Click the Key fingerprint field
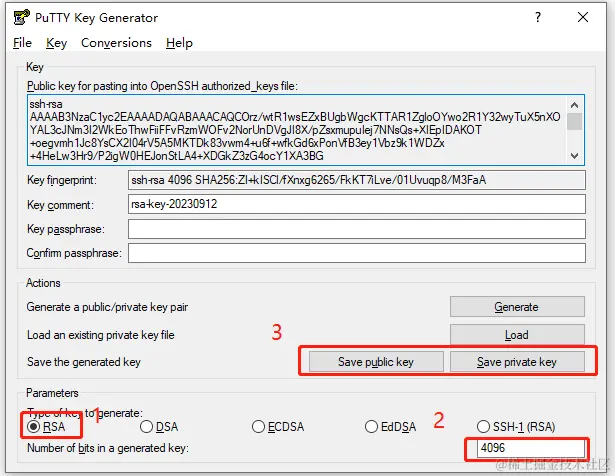This screenshot has width=615, height=476. 357,180
